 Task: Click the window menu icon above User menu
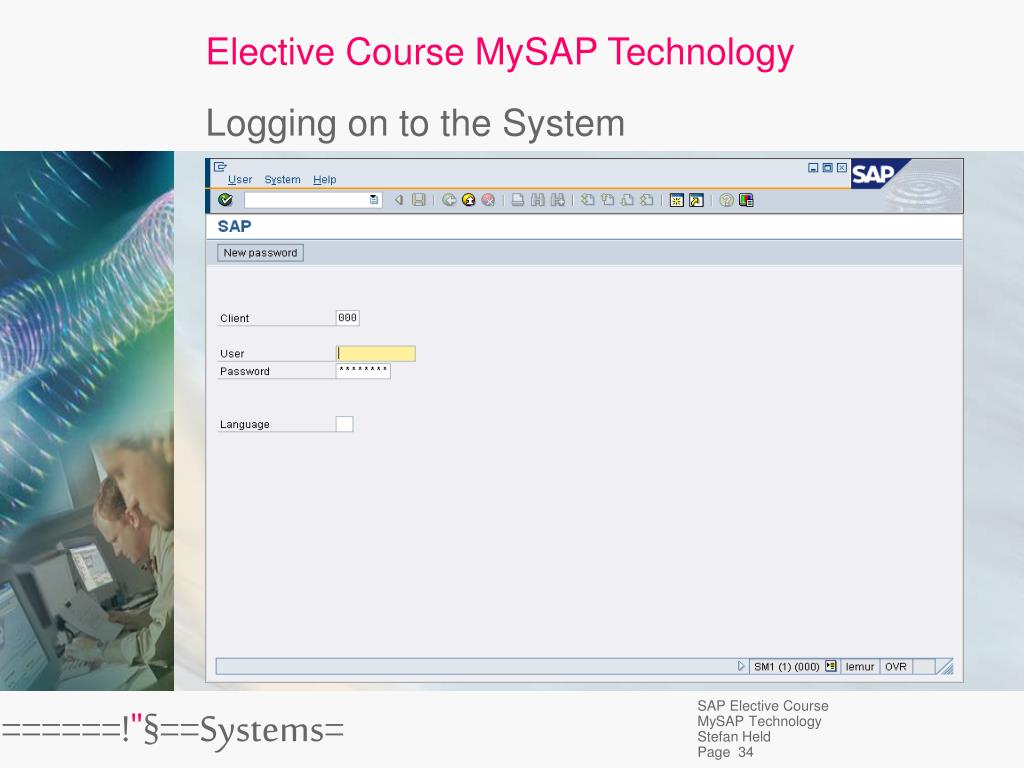coord(220,167)
